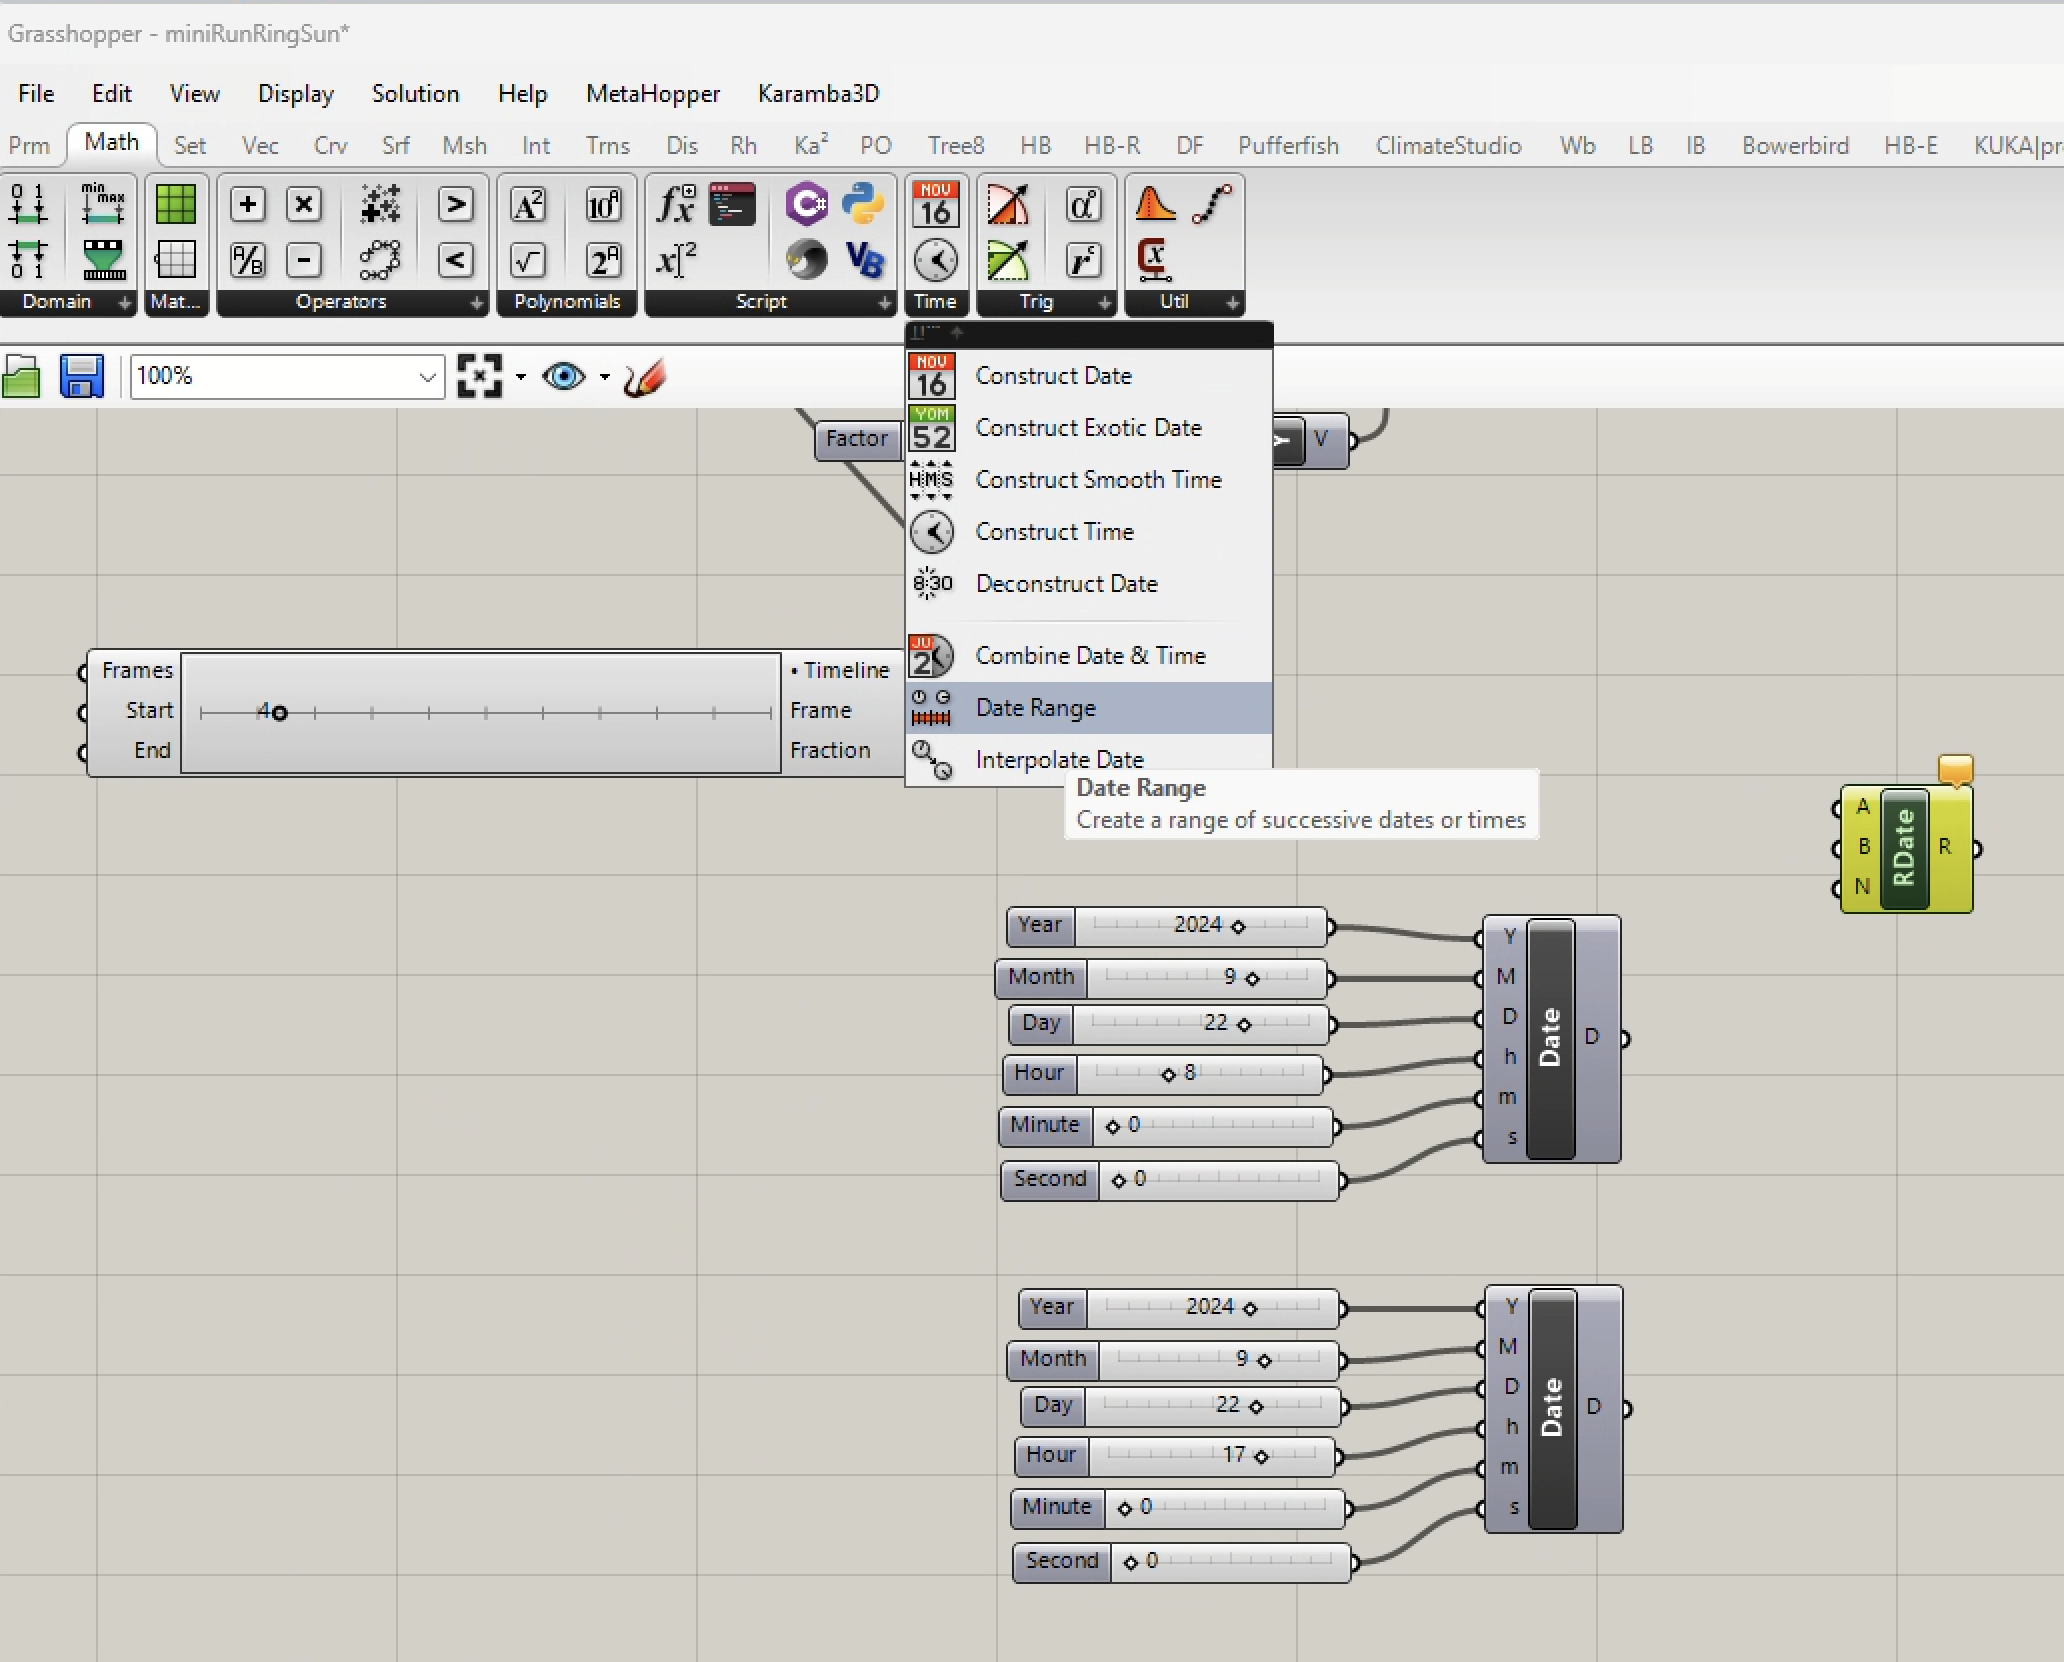Toggle the preview eye icon
The width and height of the screenshot is (2064, 1662).
click(563, 377)
